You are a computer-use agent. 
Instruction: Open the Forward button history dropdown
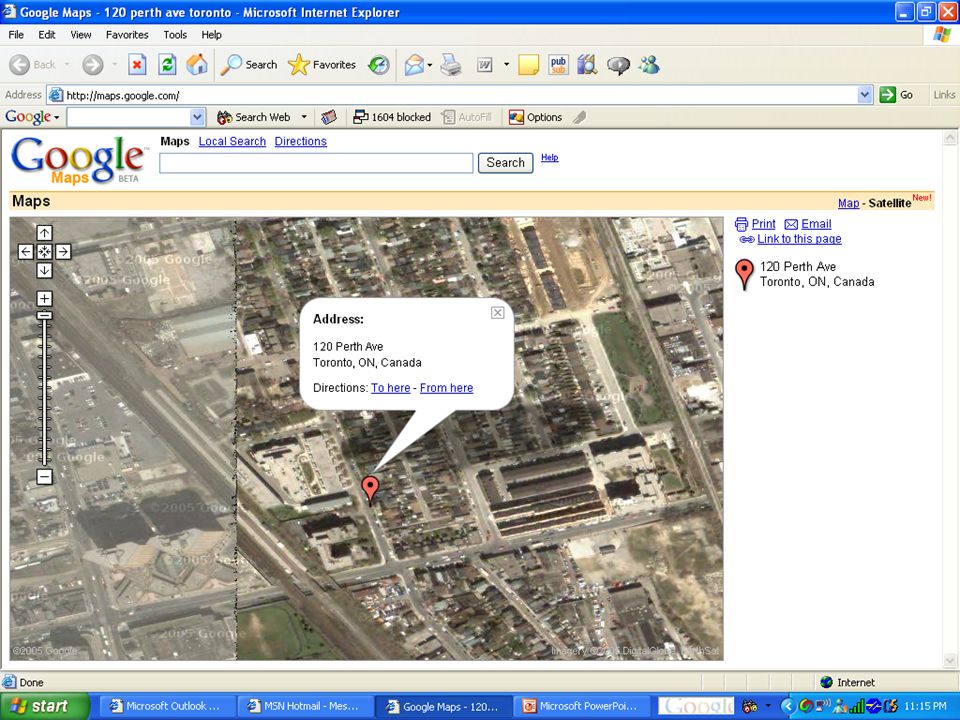[x=114, y=64]
